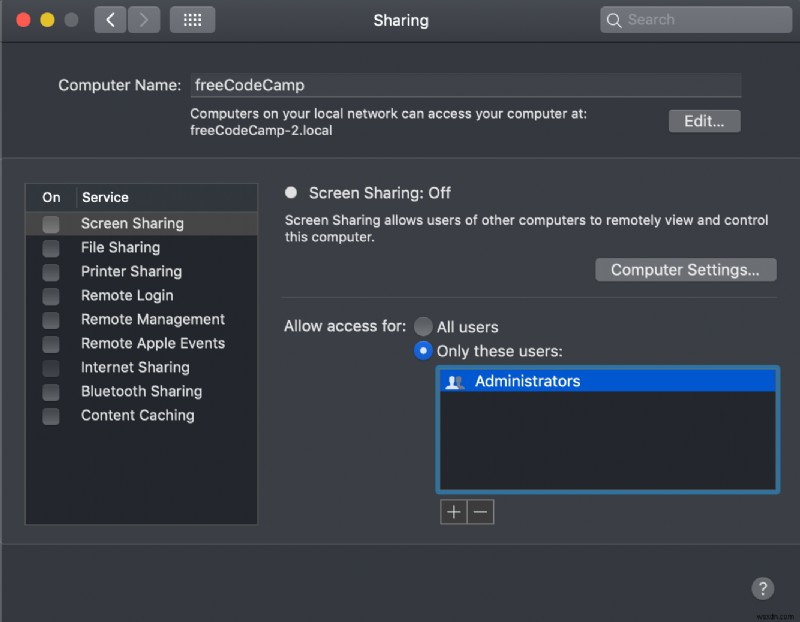The image size is (800, 622).
Task: Click the Administrators group user icon
Action: 457,380
